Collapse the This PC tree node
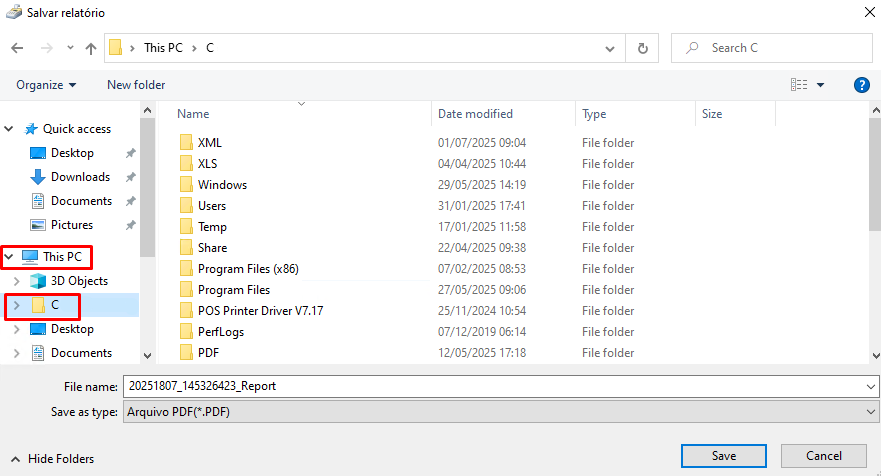This screenshot has height=476, width=881. (x=8, y=257)
